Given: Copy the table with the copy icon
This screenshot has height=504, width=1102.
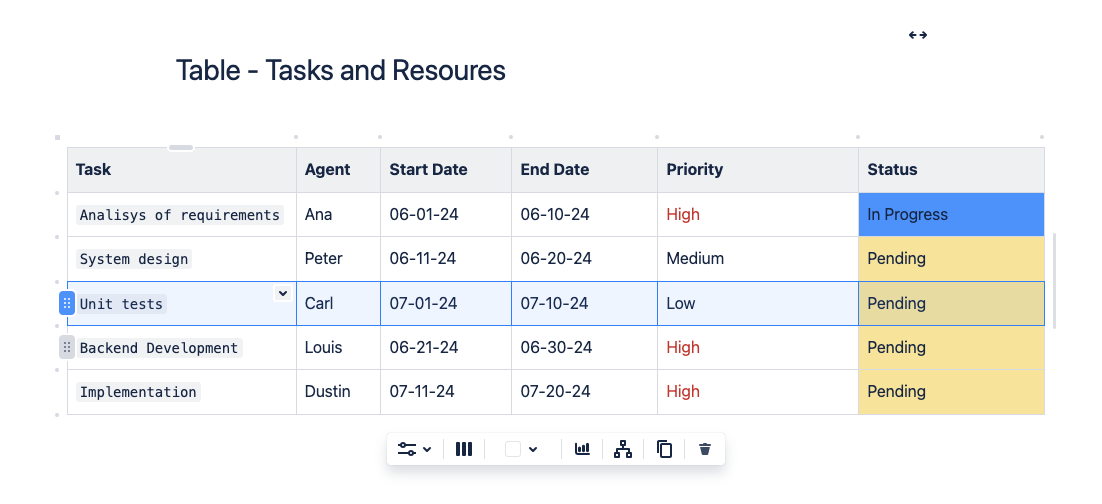Looking at the screenshot, I should [664, 450].
